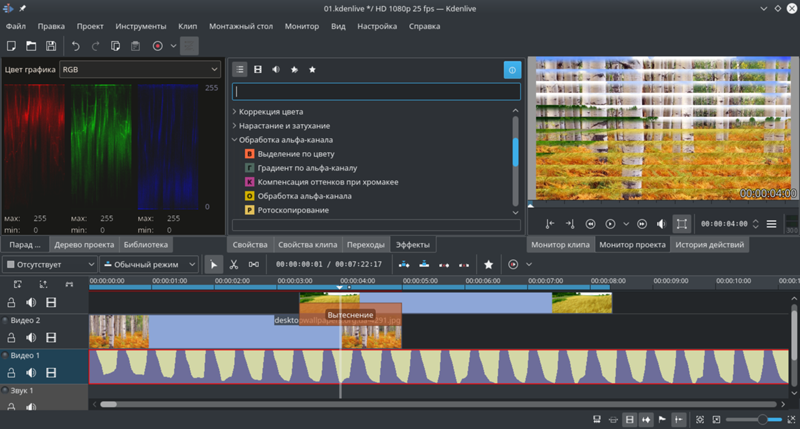Open the Цвет графика RGB dropdown
The width and height of the screenshot is (800, 429).
[139, 69]
